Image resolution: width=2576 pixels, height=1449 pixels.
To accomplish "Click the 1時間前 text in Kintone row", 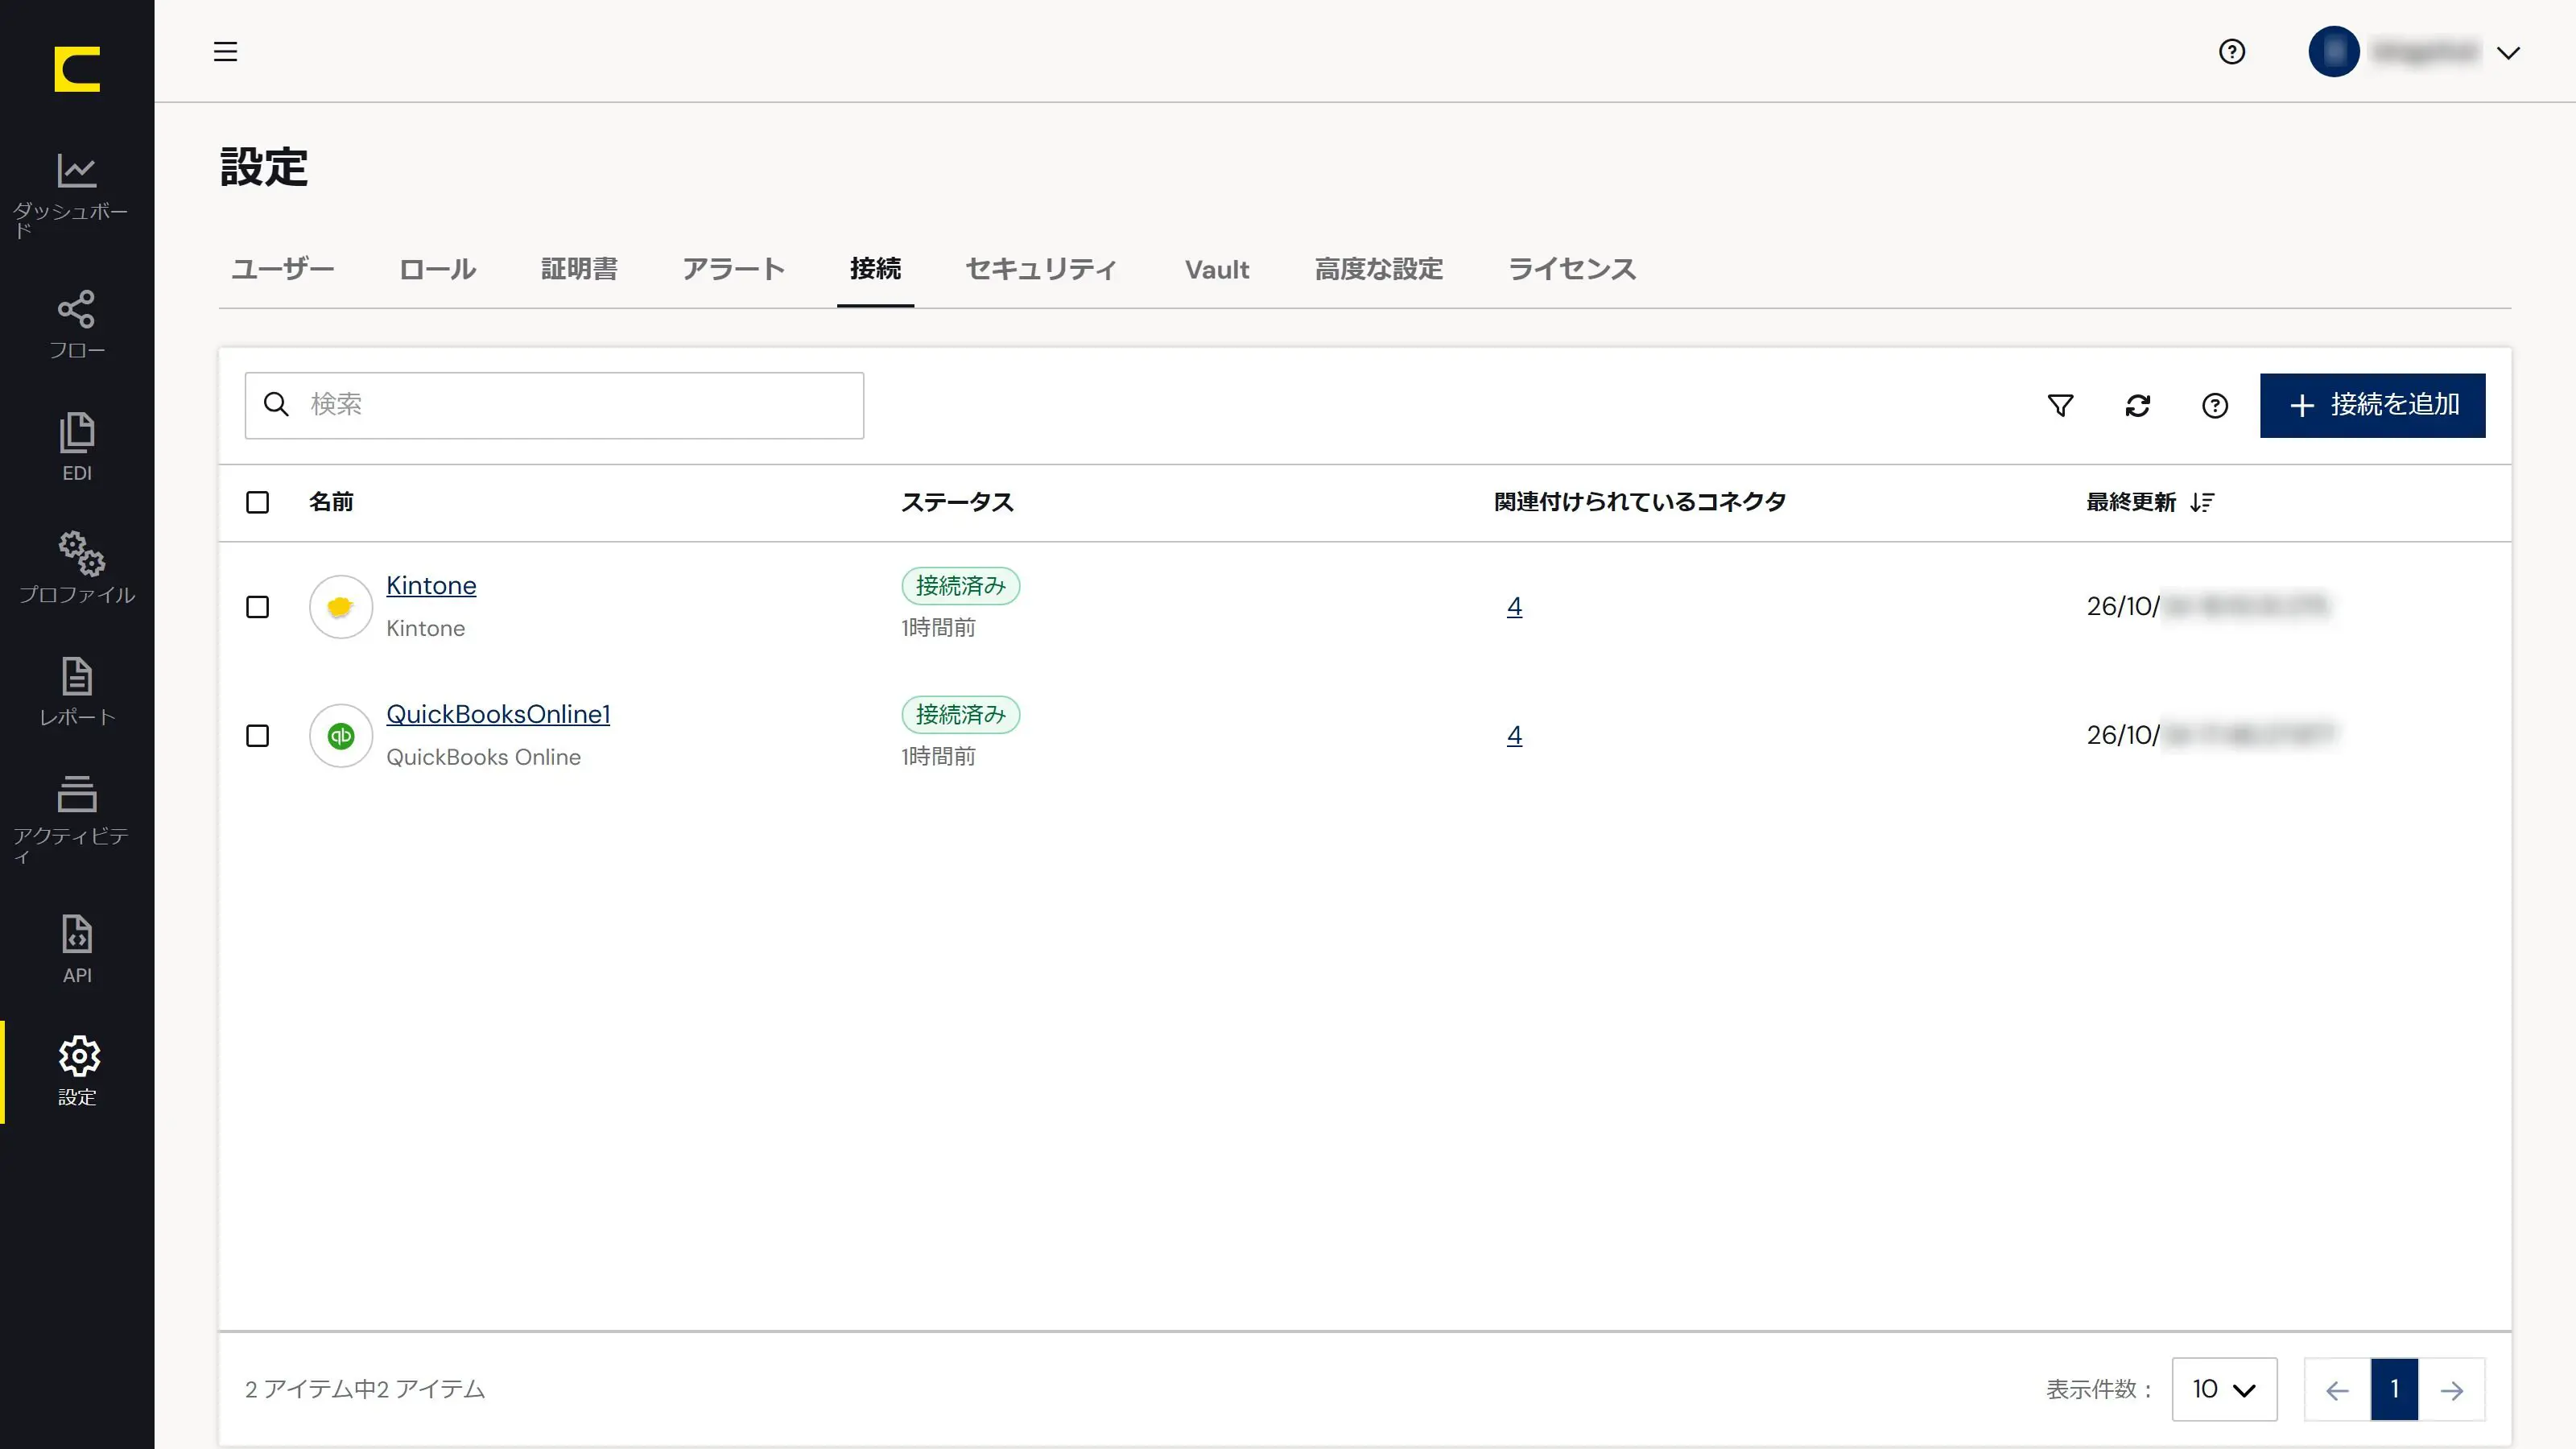I will click(x=938, y=627).
